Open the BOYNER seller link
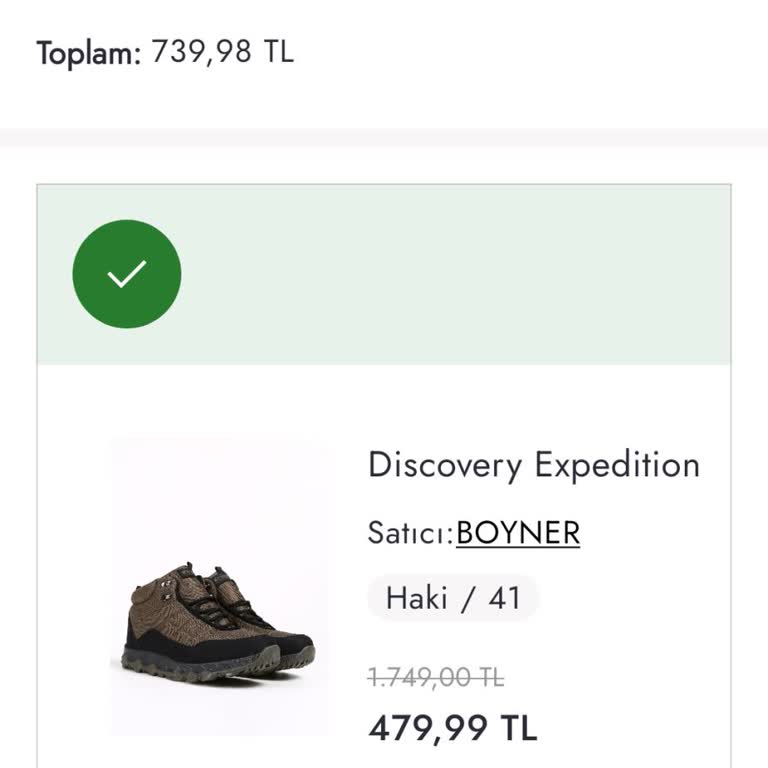768x768 pixels. coord(518,533)
